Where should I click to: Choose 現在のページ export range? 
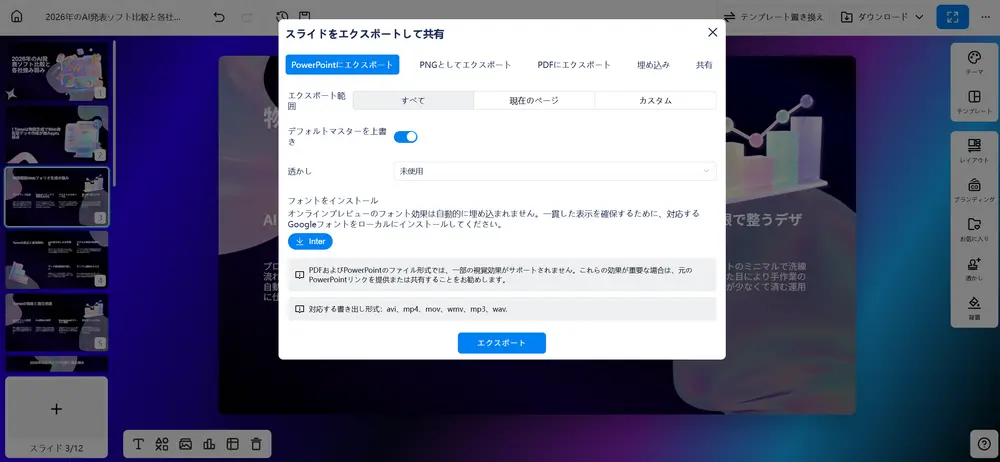[534, 101]
